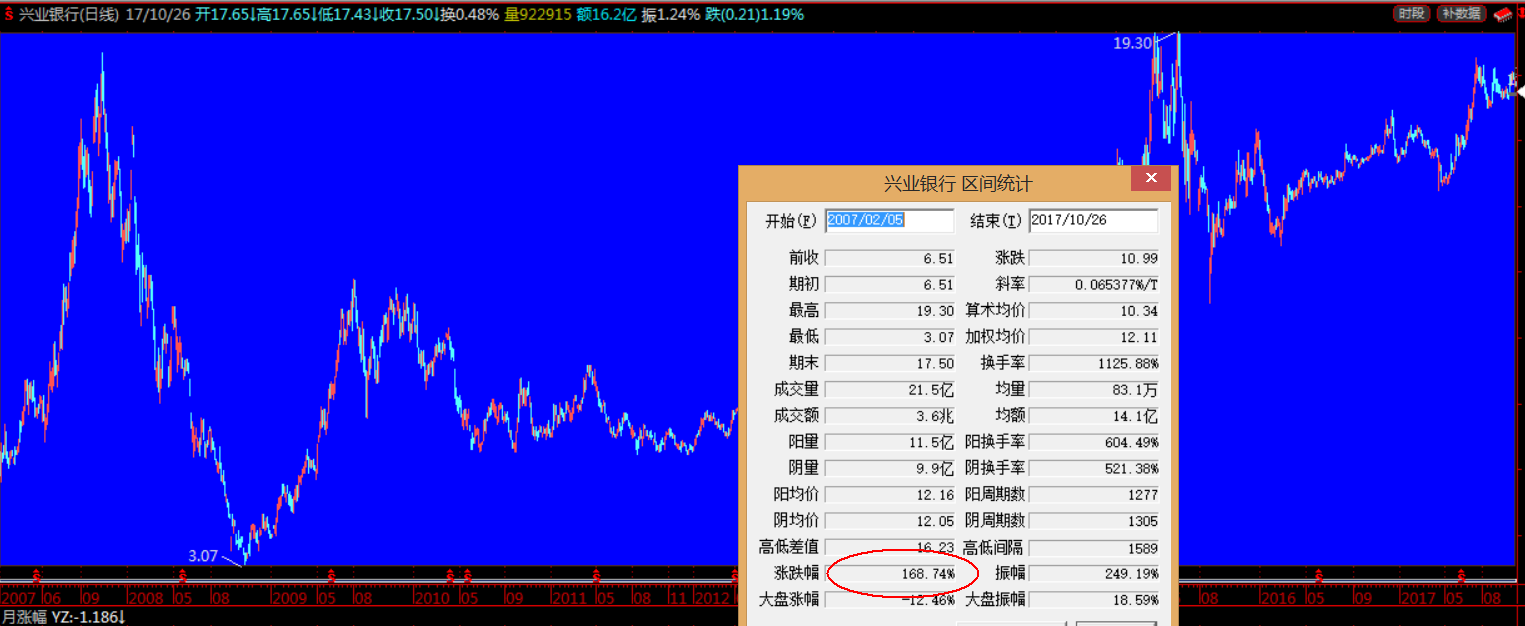This screenshot has height=626, width=1525.
Task: Select the 换手率 value 1125.88%
Action: (x=1094, y=363)
